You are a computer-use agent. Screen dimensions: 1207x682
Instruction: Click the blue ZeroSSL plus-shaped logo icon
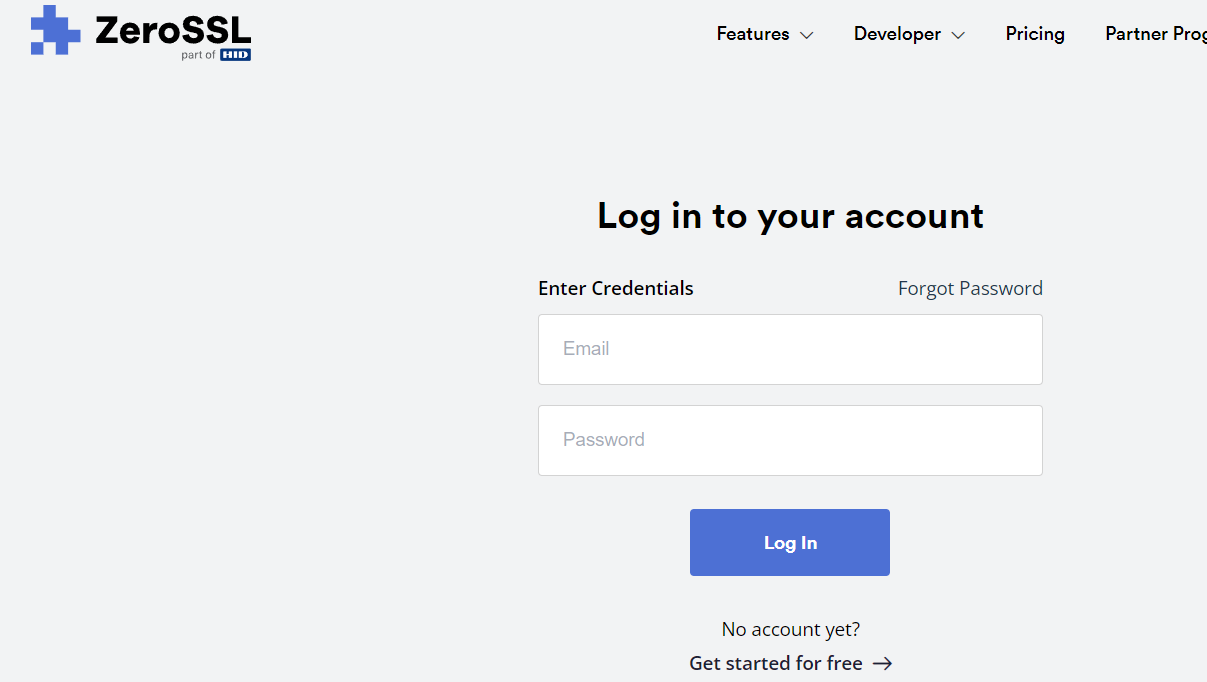(x=56, y=30)
